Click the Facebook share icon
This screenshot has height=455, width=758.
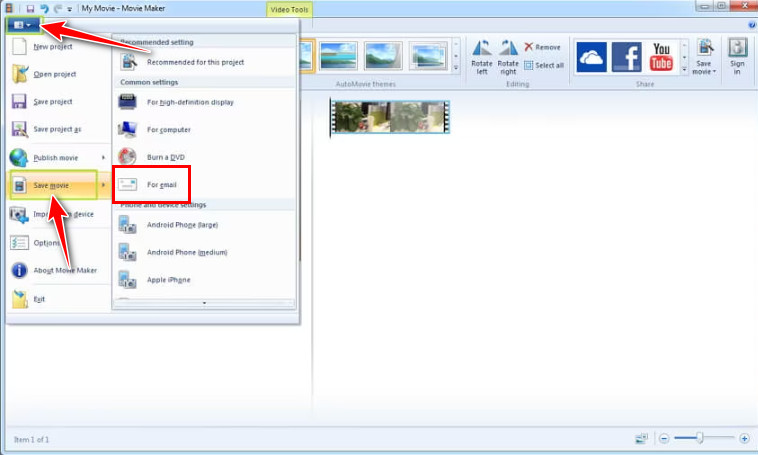(626, 57)
